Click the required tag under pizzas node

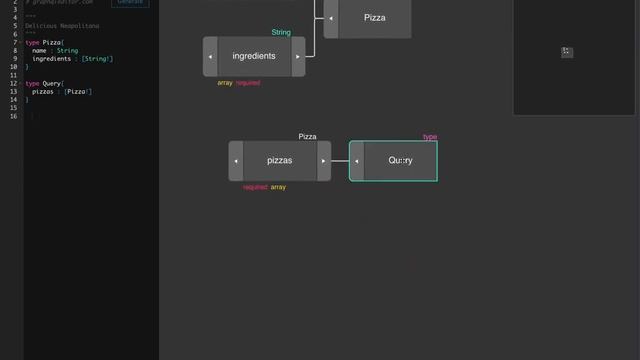tap(255, 187)
